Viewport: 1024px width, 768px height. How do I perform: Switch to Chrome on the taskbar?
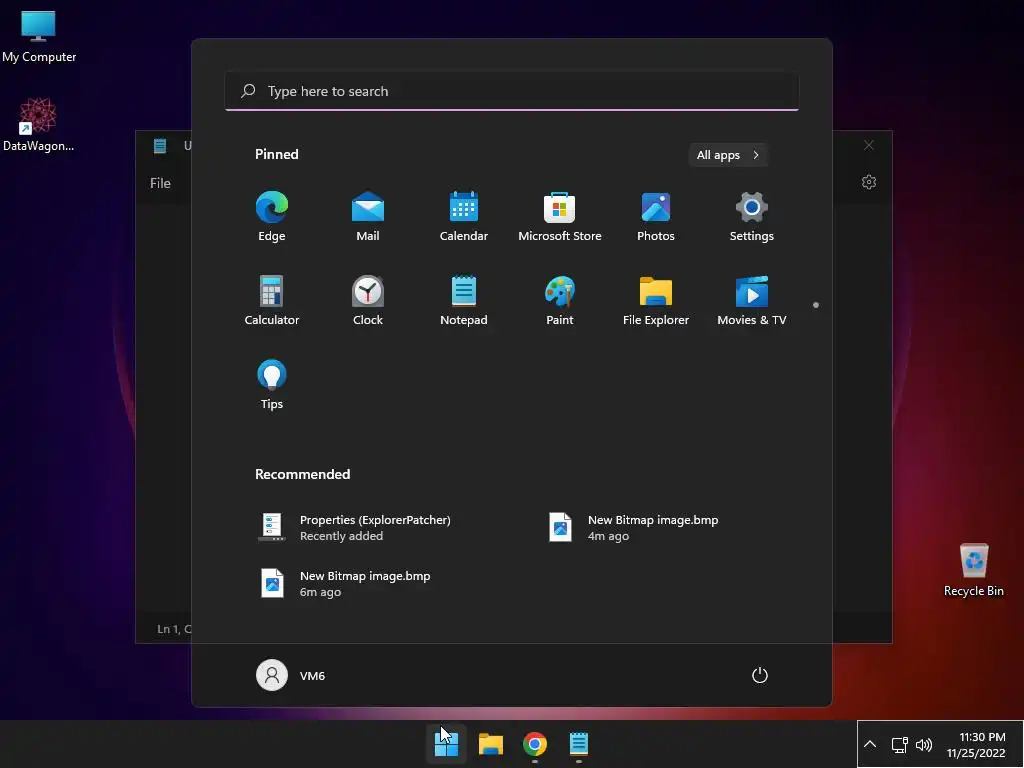535,744
